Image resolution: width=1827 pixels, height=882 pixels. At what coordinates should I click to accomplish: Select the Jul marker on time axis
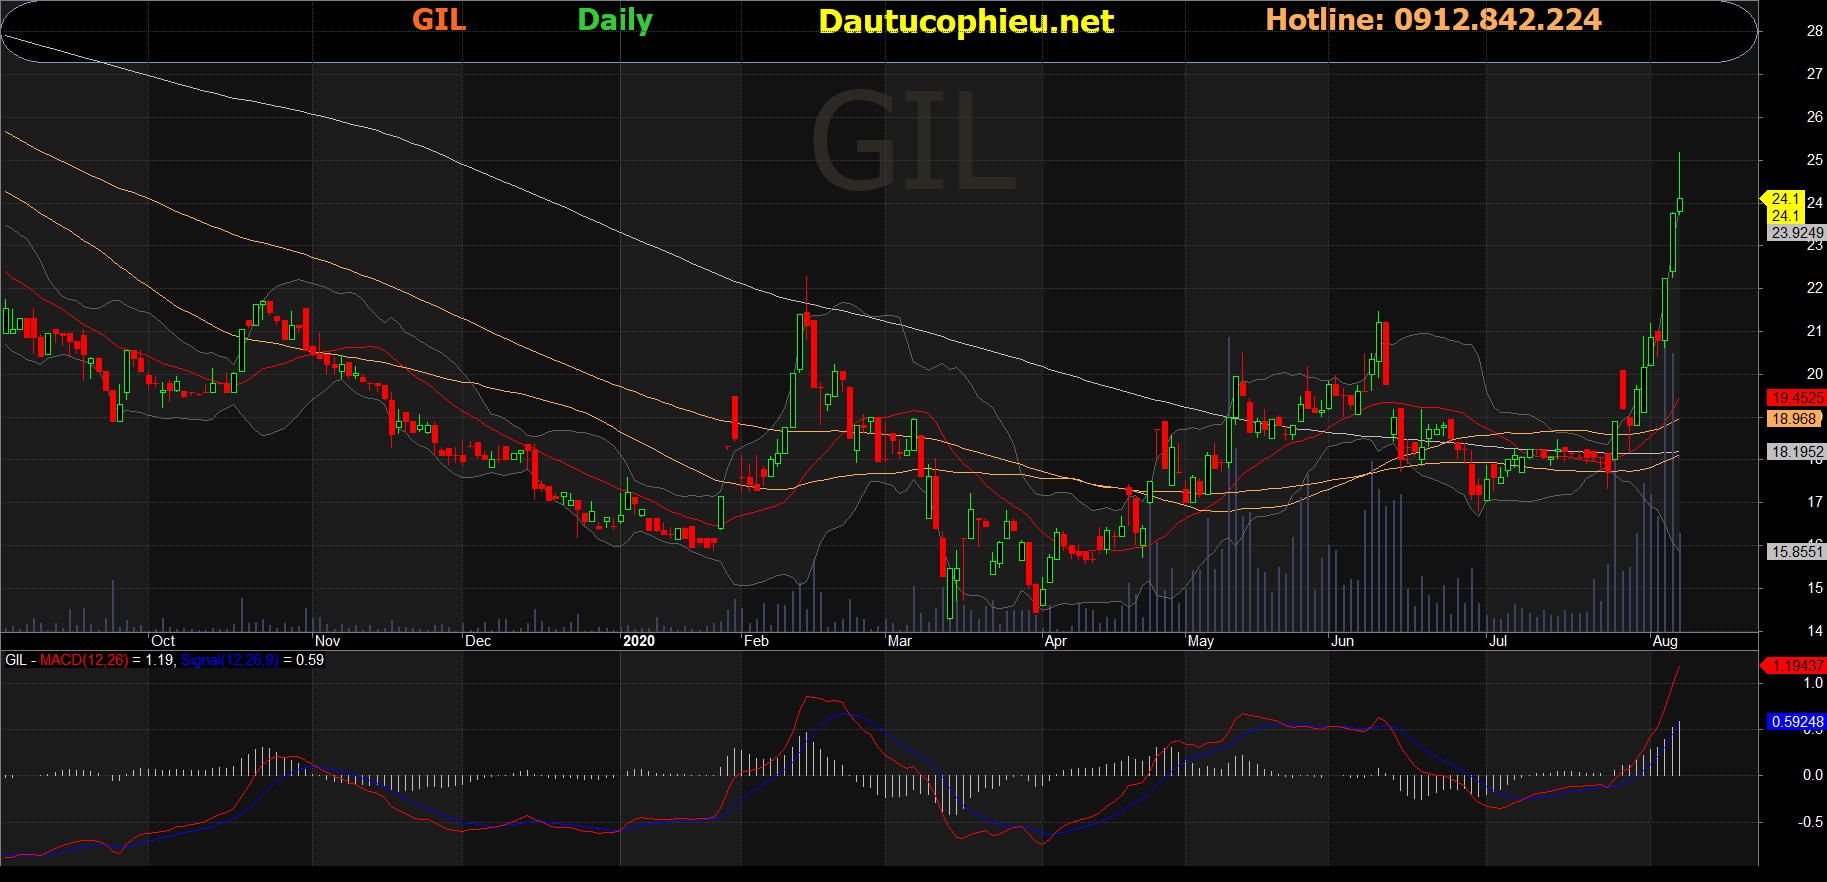pos(1498,641)
